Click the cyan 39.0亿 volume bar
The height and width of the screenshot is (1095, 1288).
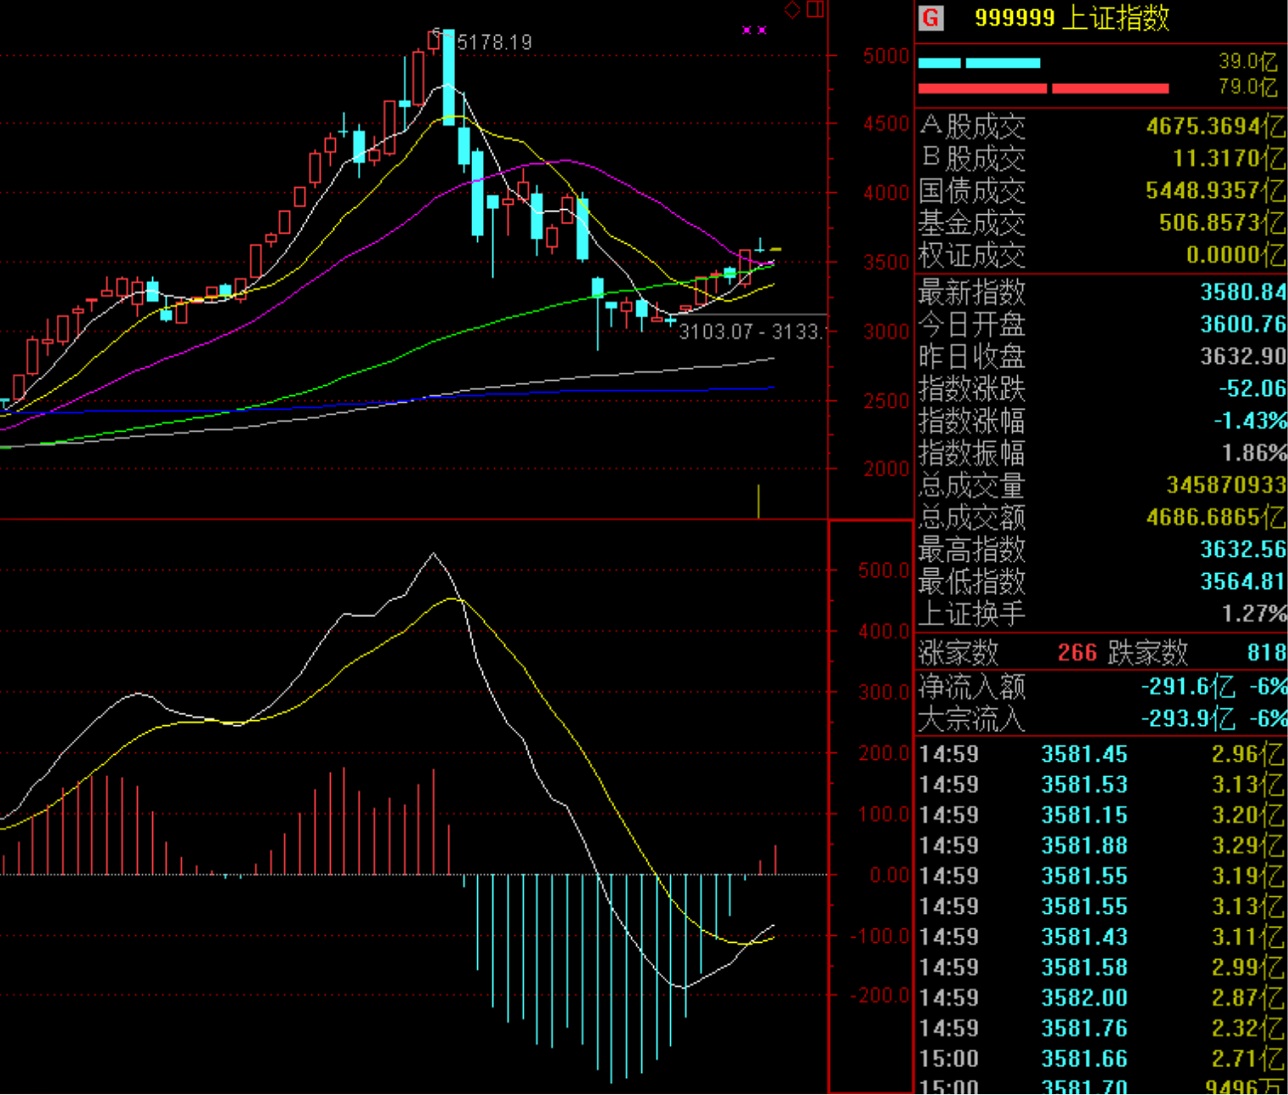point(979,63)
